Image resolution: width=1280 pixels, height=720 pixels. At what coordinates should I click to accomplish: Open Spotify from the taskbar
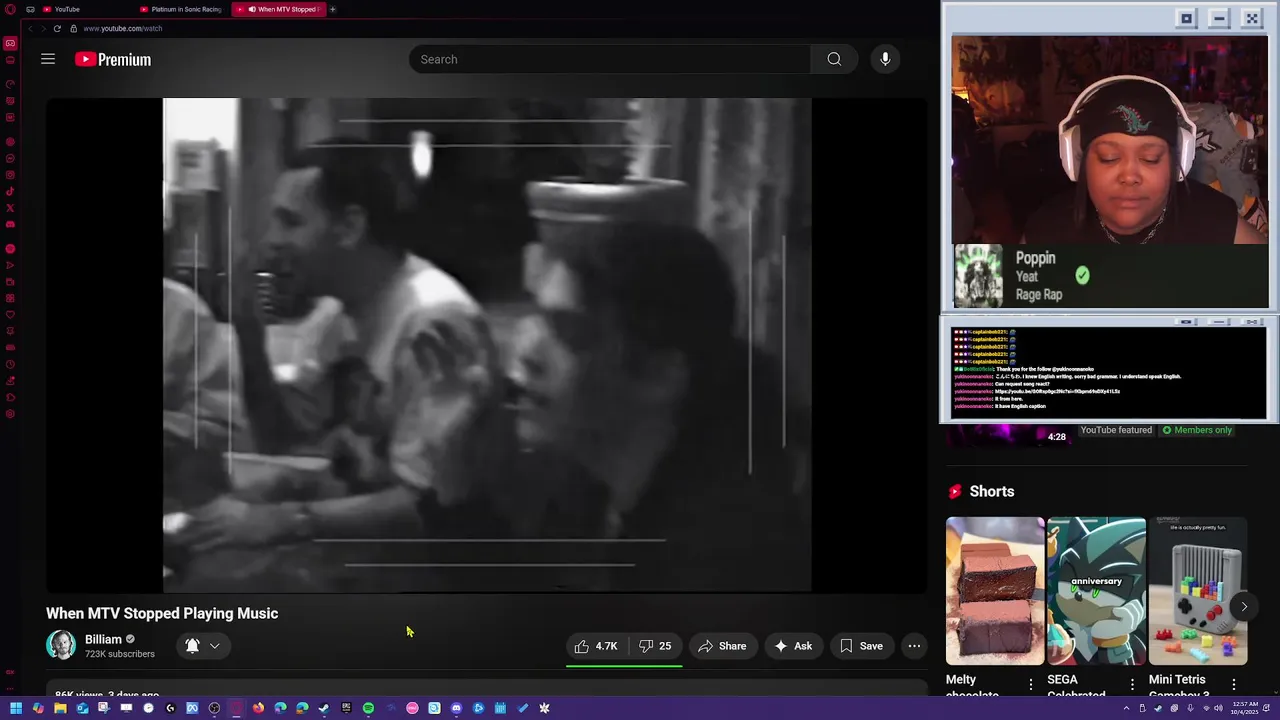pos(368,708)
